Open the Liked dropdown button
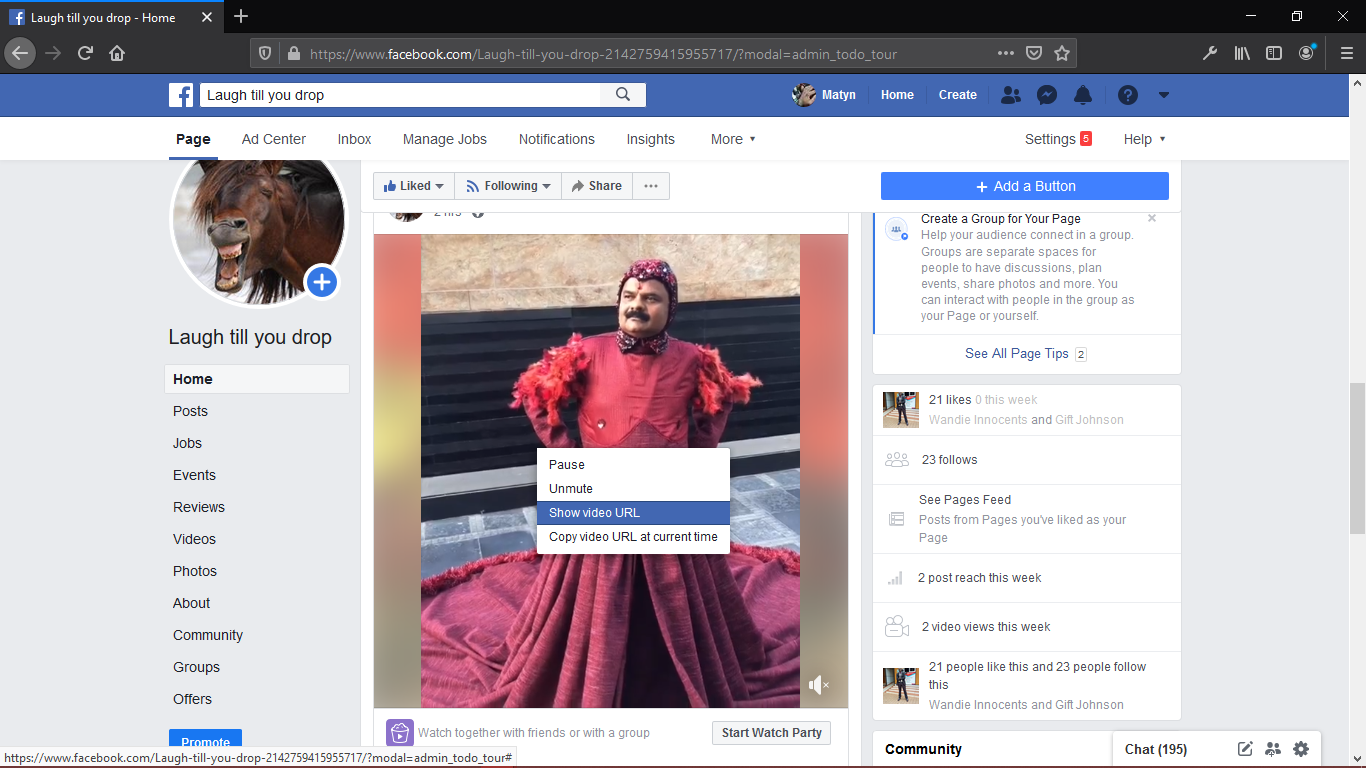The width and height of the screenshot is (1366, 768). pos(414,186)
